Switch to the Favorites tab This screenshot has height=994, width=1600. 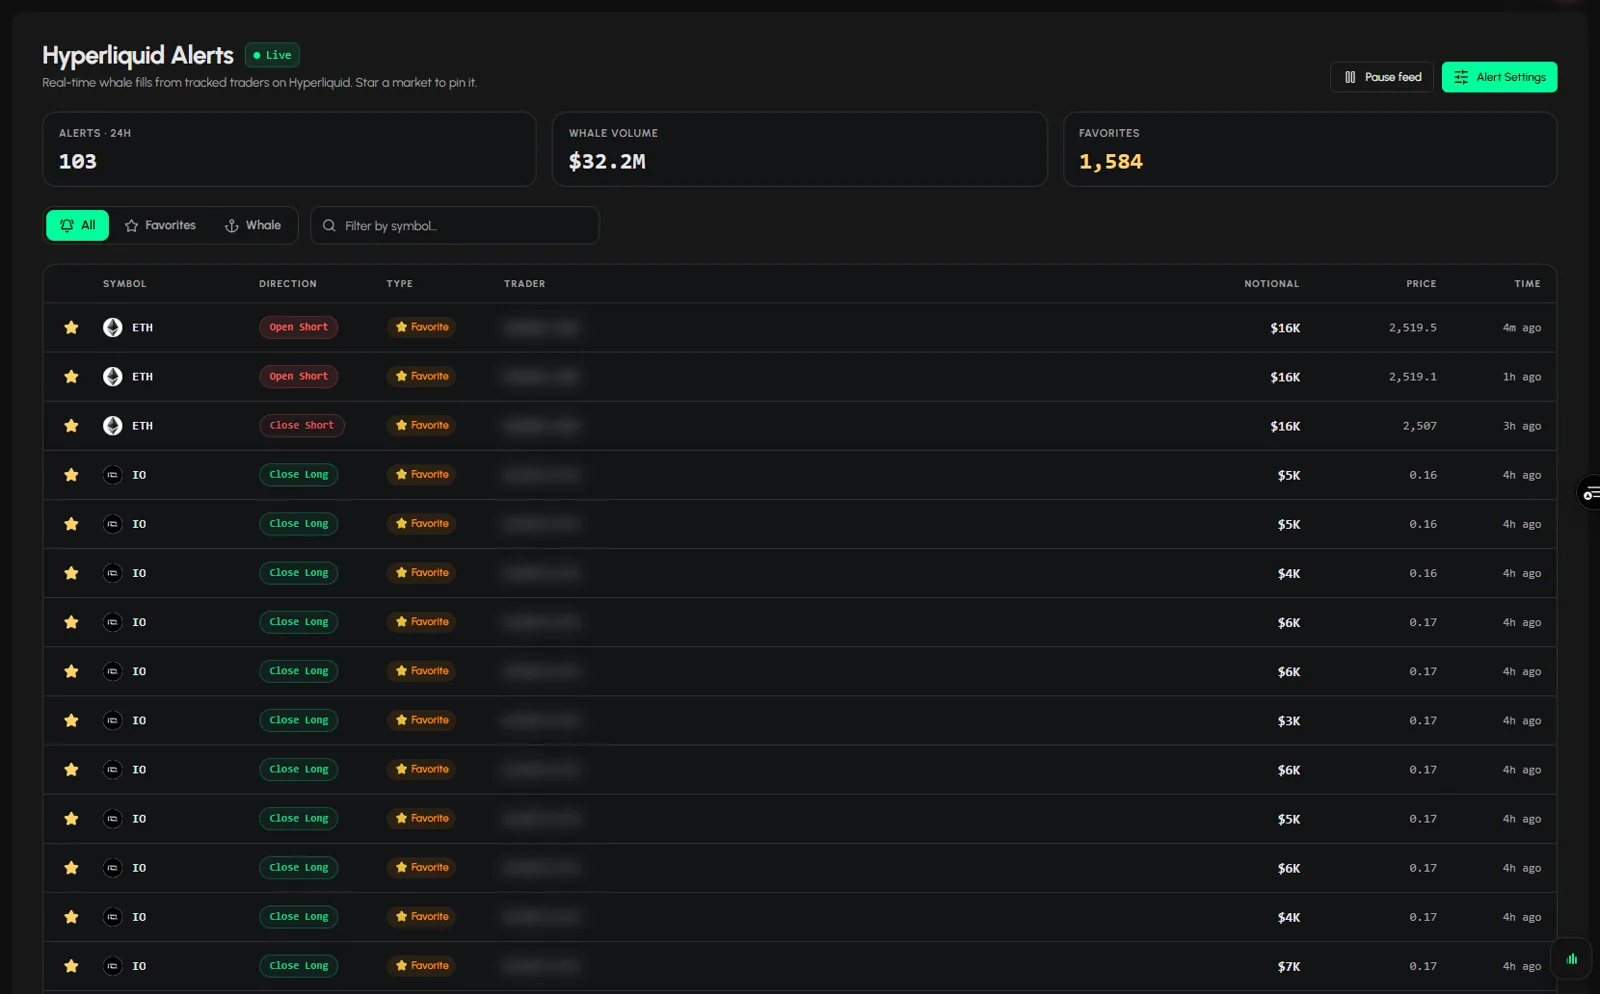click(160, 225)
